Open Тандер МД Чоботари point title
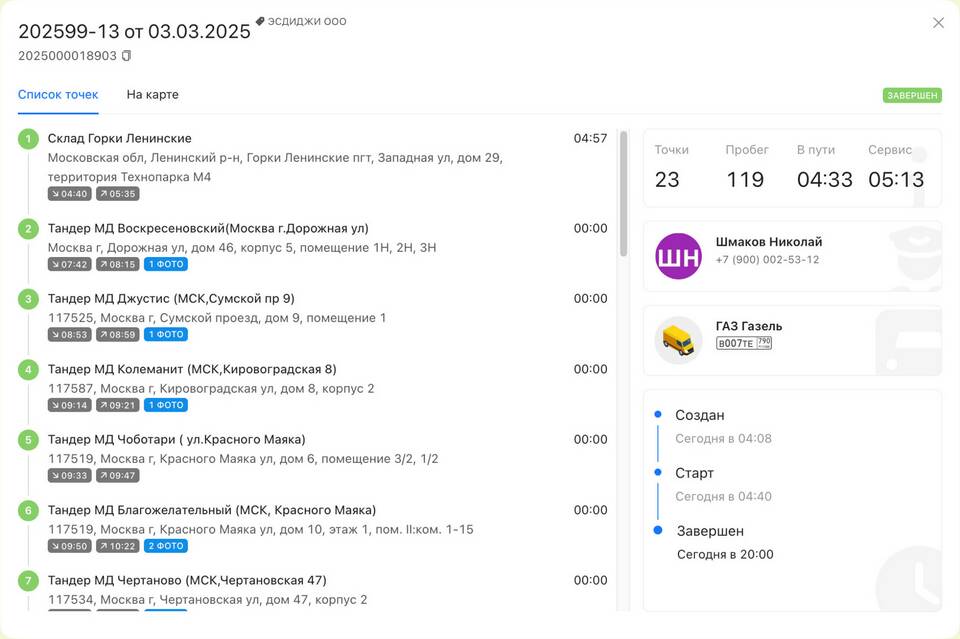The width and height of the screenshot is (960, 639). coord(177,439)
